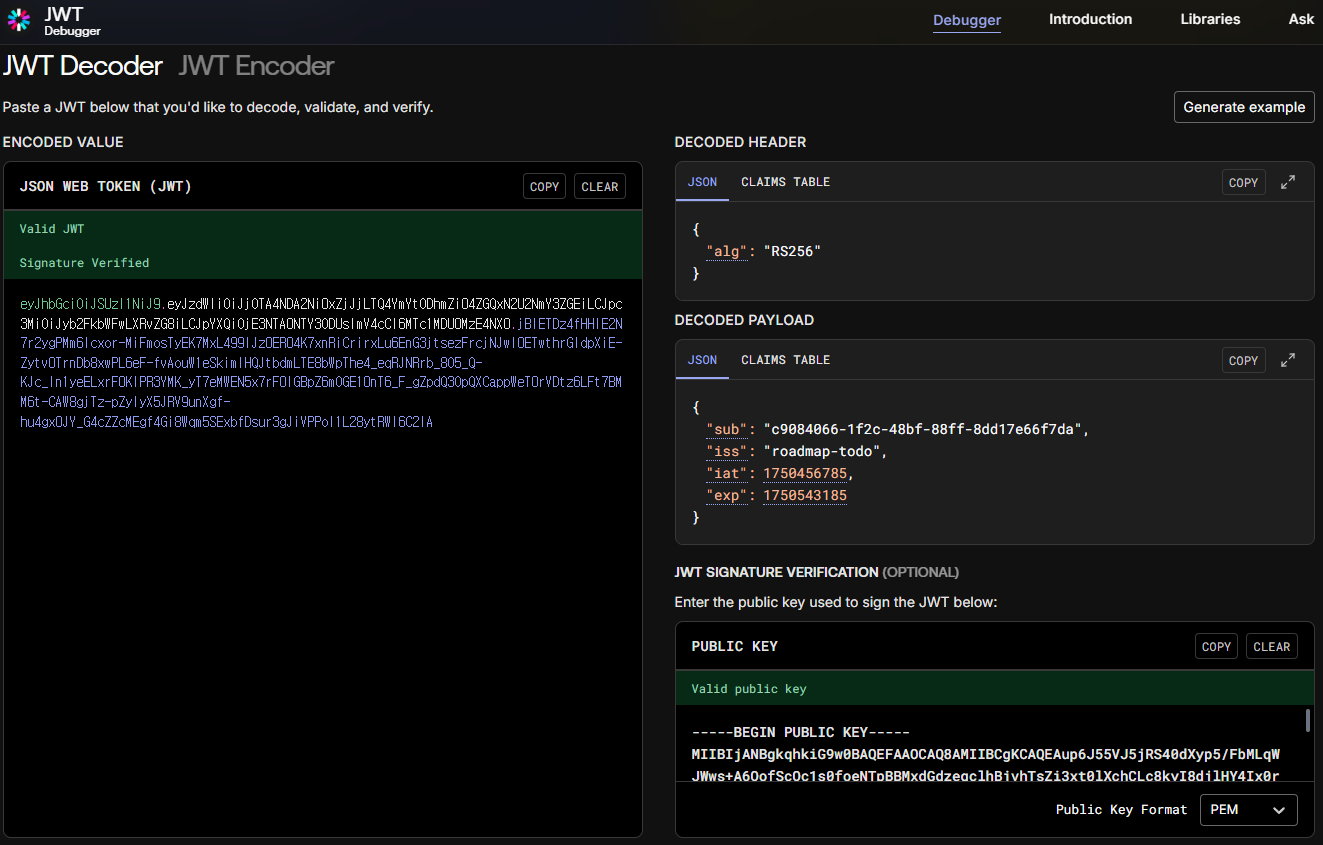Click the iat value 1750456785
1323x845 pixels.
point(805,474)
